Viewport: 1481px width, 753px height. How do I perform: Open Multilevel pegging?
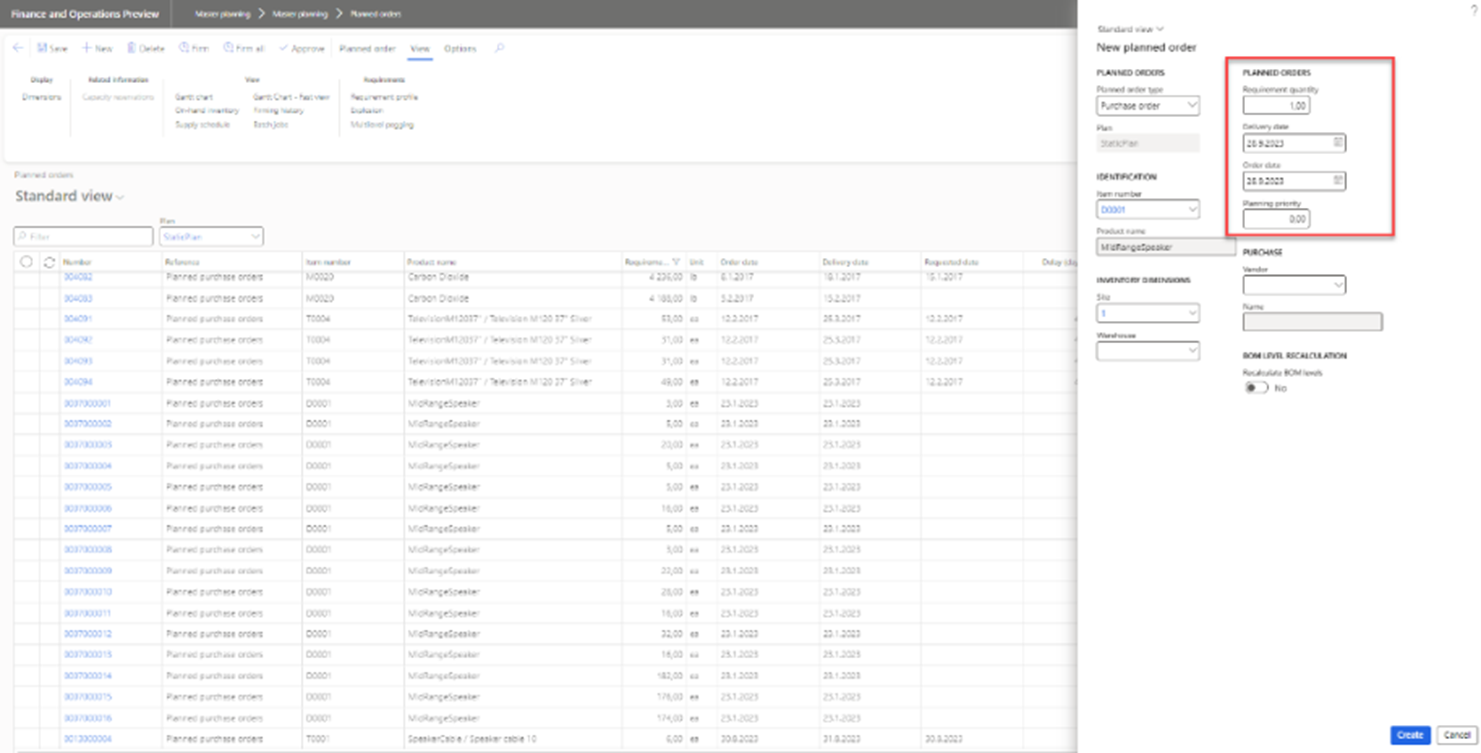coord(382,125)
